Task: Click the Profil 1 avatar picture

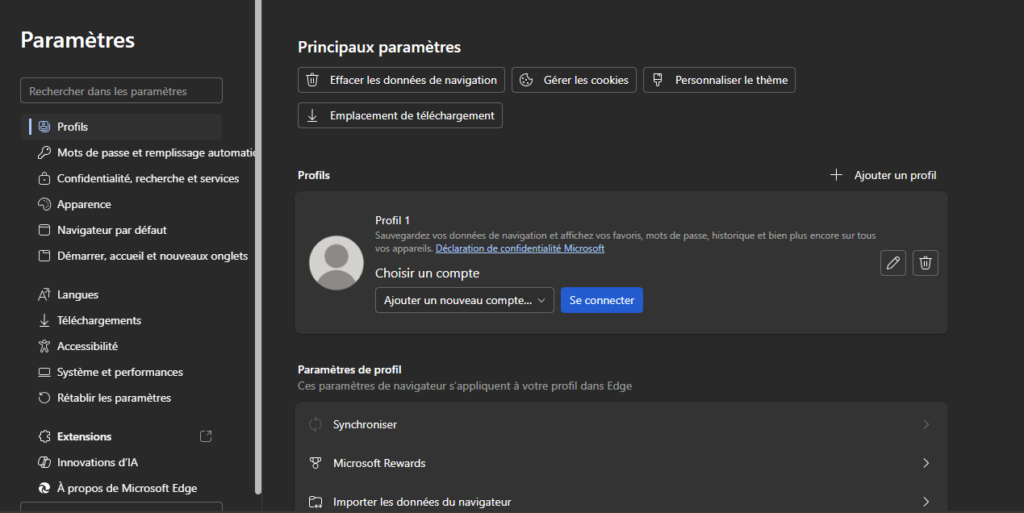Action: pos(336,263)
